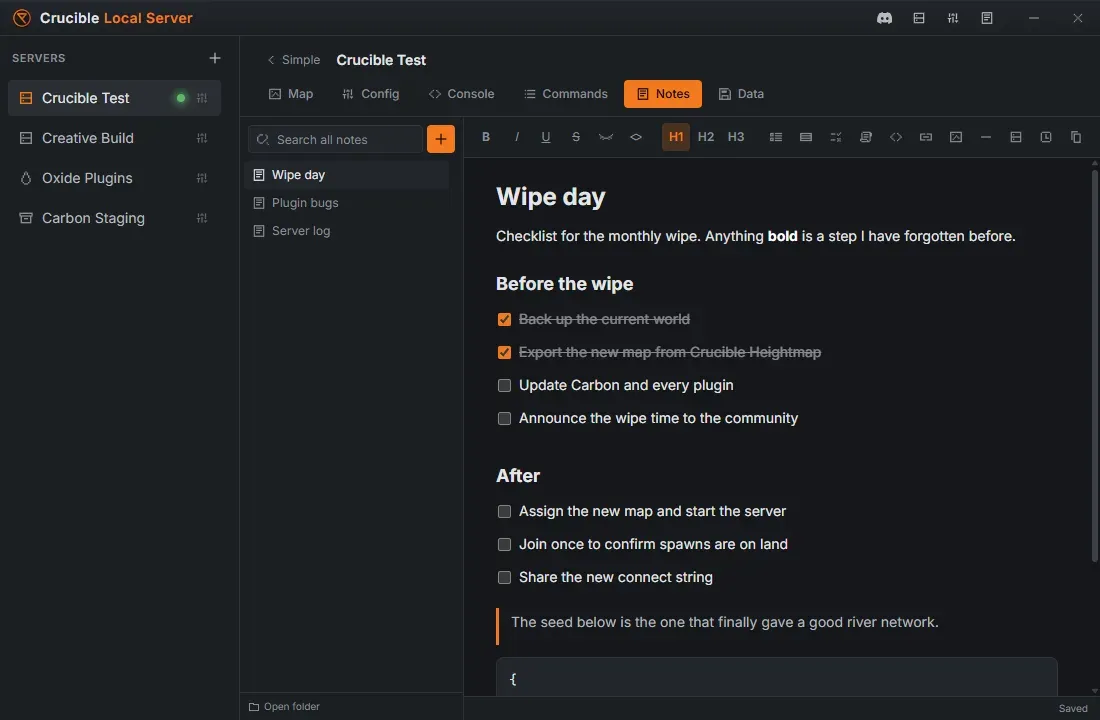This screenshot has height=720, width=1100.
Task: Insert a blockquote with the scroll icon
Action: pos(866,137)
